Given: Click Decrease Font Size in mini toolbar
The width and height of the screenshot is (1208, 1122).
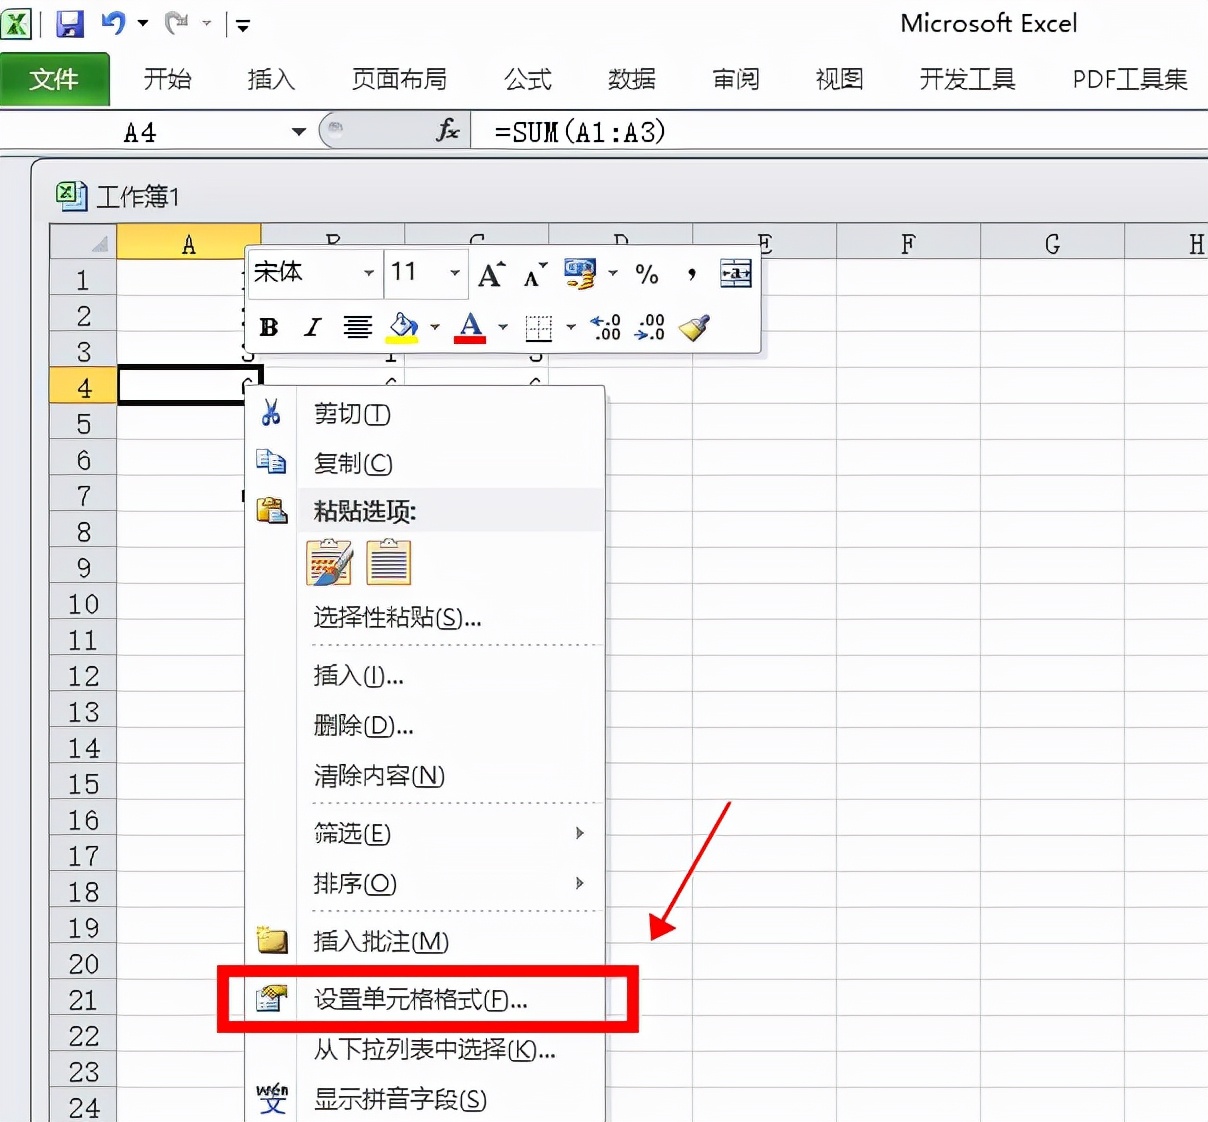Looking at the screenshot, I should (x=535, y=274).
